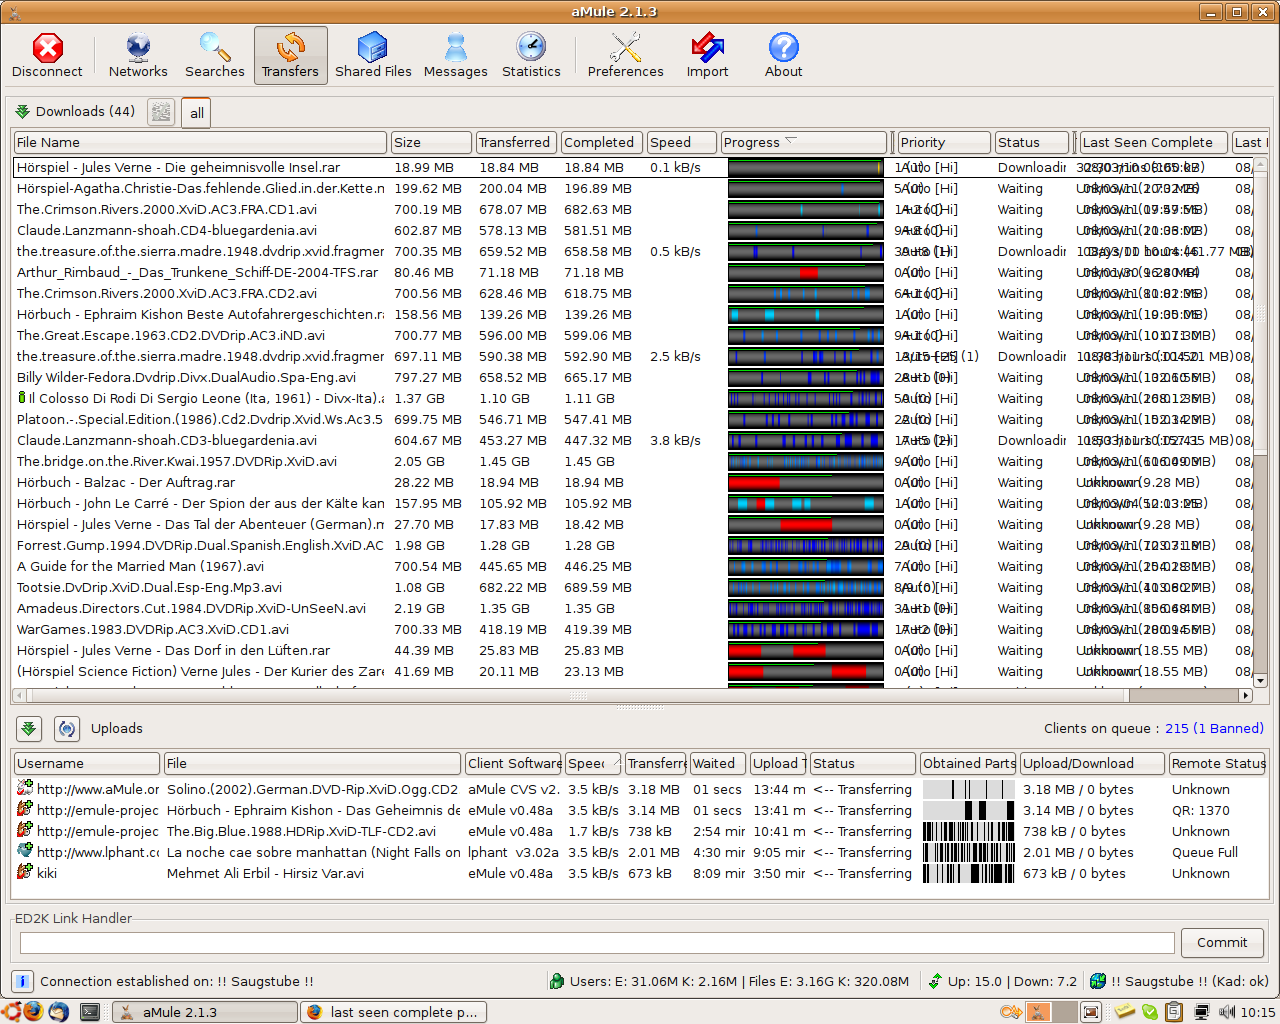Viewport: 1280px width, 1024px height.
Task: Open the About dialog
Action: pyautogui.click(x=783, y=55)
